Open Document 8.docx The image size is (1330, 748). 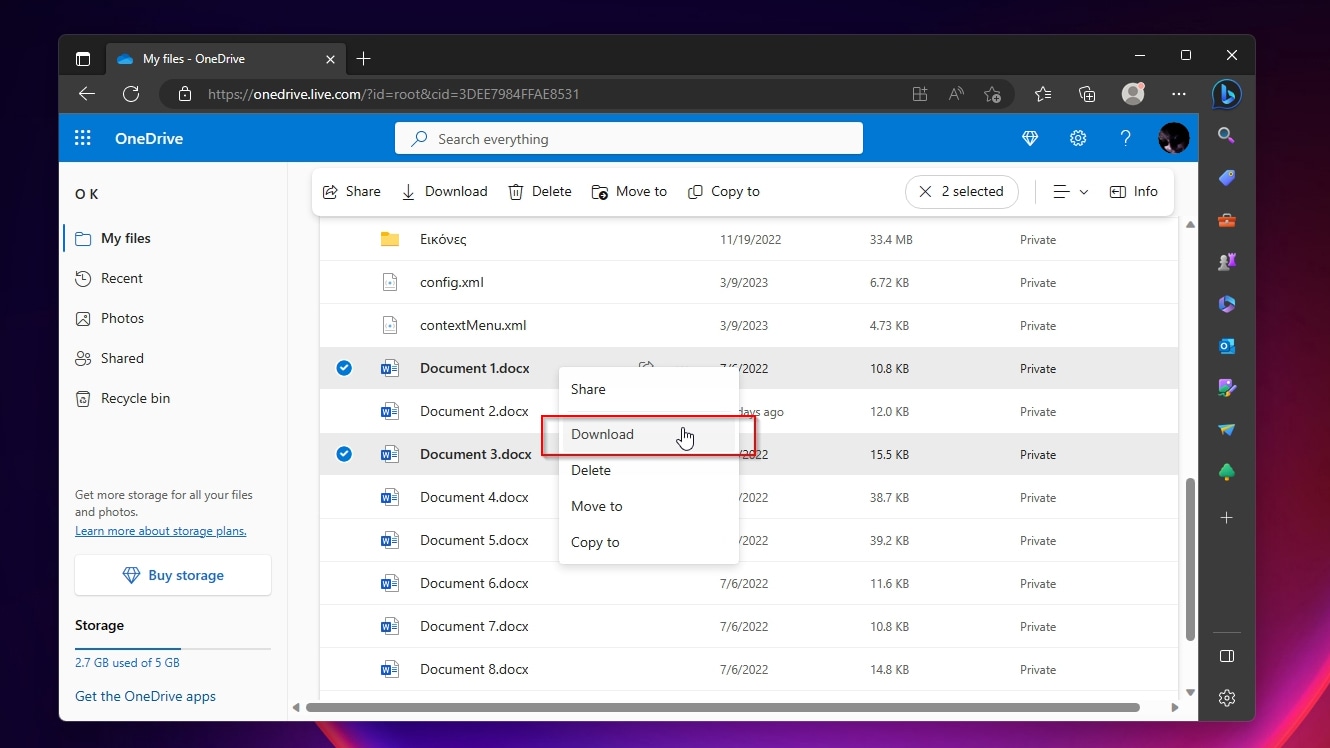tap(474, 669)
